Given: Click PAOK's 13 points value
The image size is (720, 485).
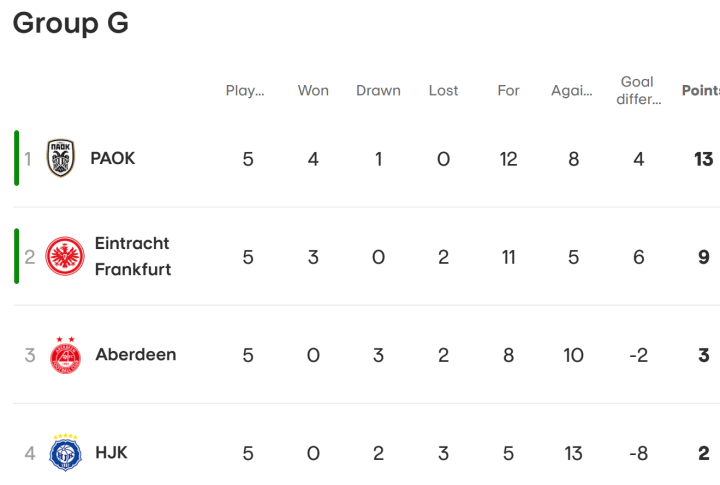Looking at the screenshot, I should pos(703,159).
